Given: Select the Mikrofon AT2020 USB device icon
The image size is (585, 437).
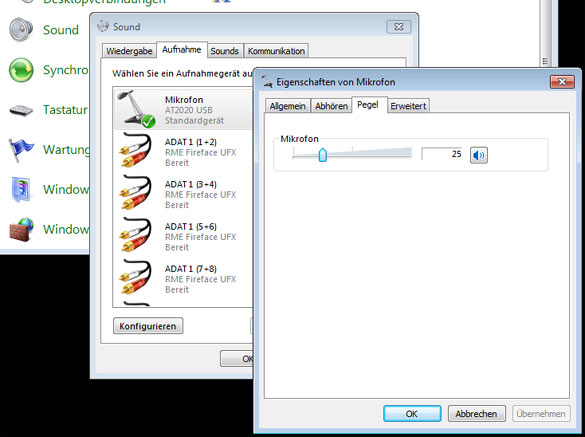Looking at the screenshot, I should click(x=136, y=109).
